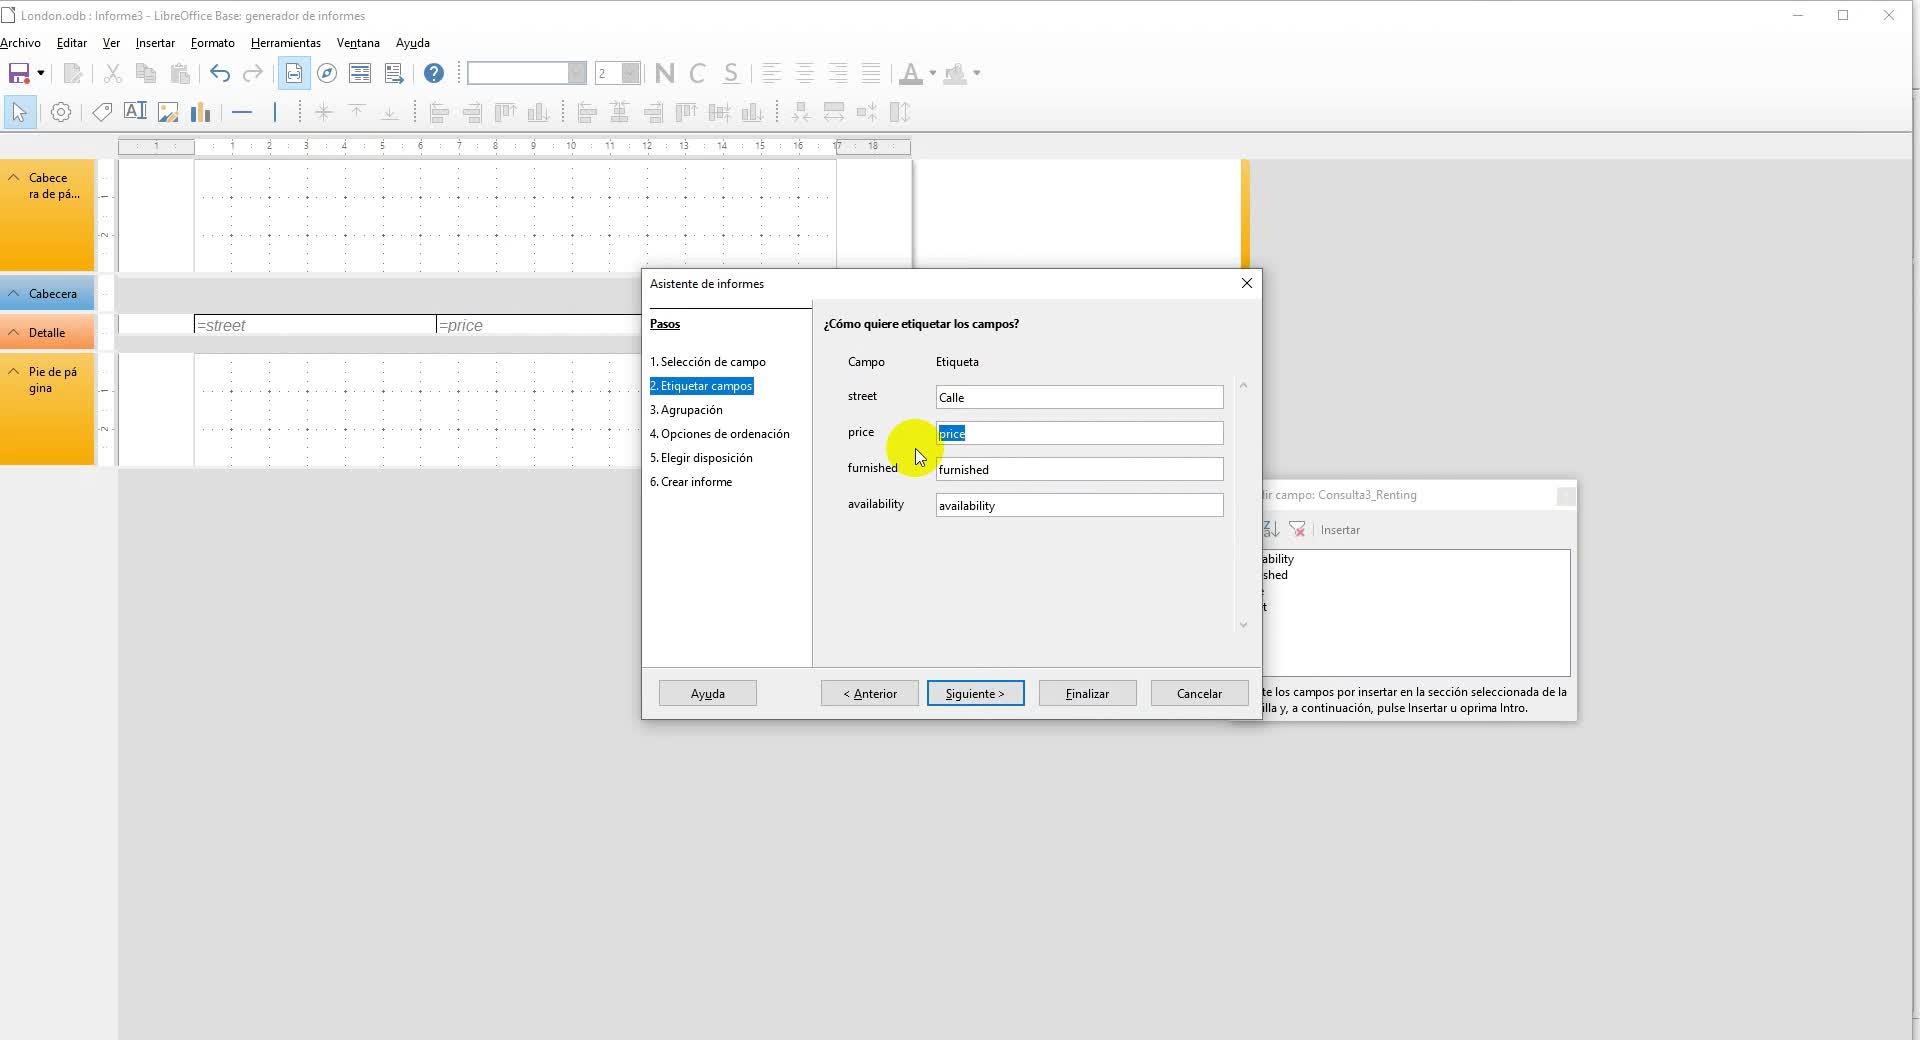Image resolution: width=1920 pixels, height=1040 pixels.
Task: Open the Editar menu
Action: pyautogui.click(x=72, y=43)
